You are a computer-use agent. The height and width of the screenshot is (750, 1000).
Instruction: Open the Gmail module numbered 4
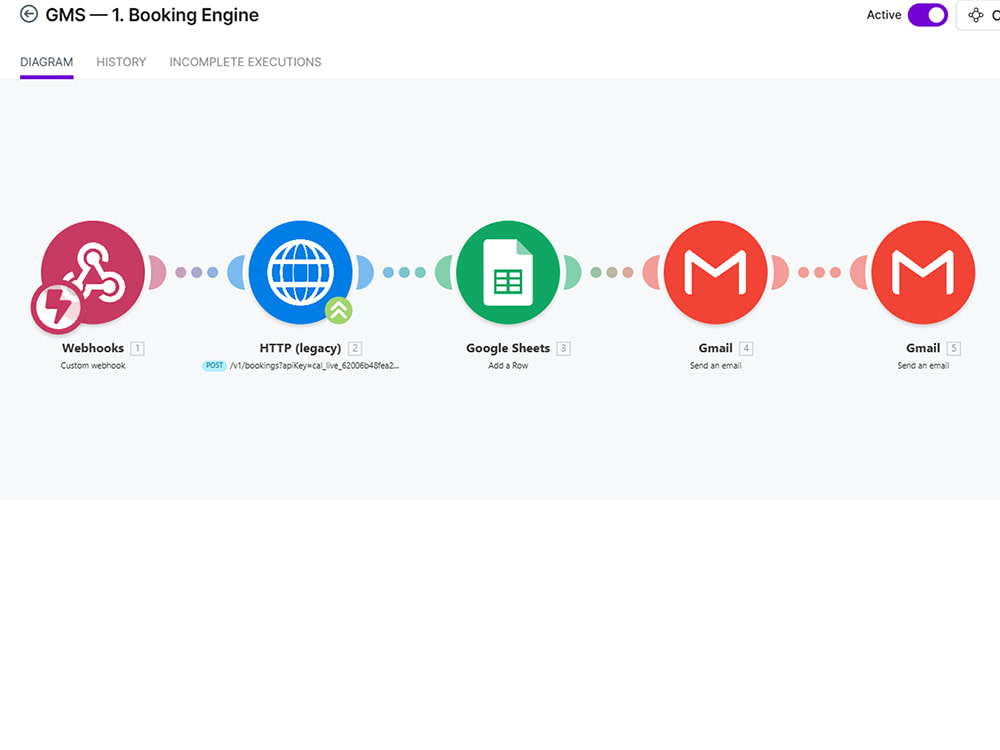(716, 272)
